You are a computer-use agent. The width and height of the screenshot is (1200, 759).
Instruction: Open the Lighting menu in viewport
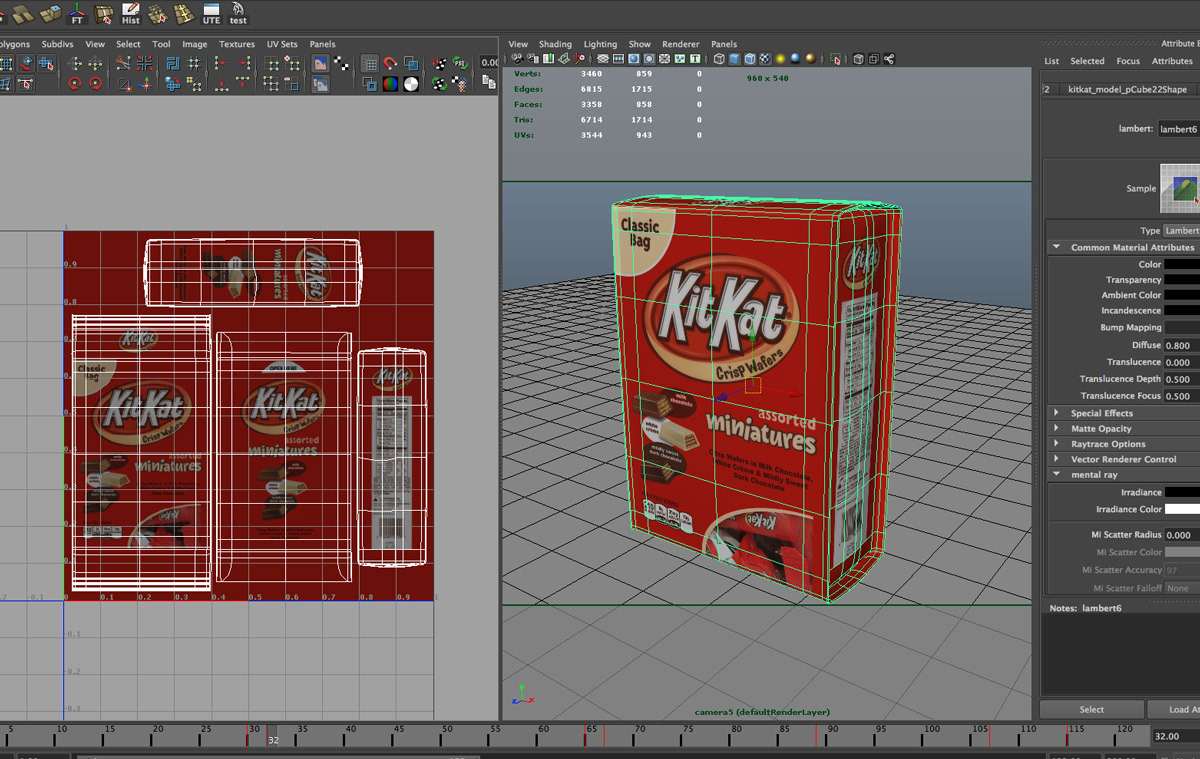600,44
